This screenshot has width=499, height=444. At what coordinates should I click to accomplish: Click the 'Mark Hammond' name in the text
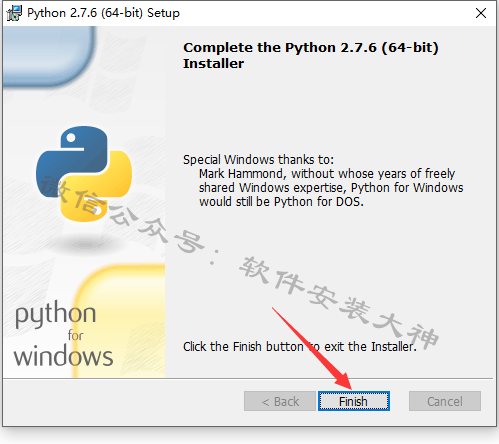pos(241,174)
